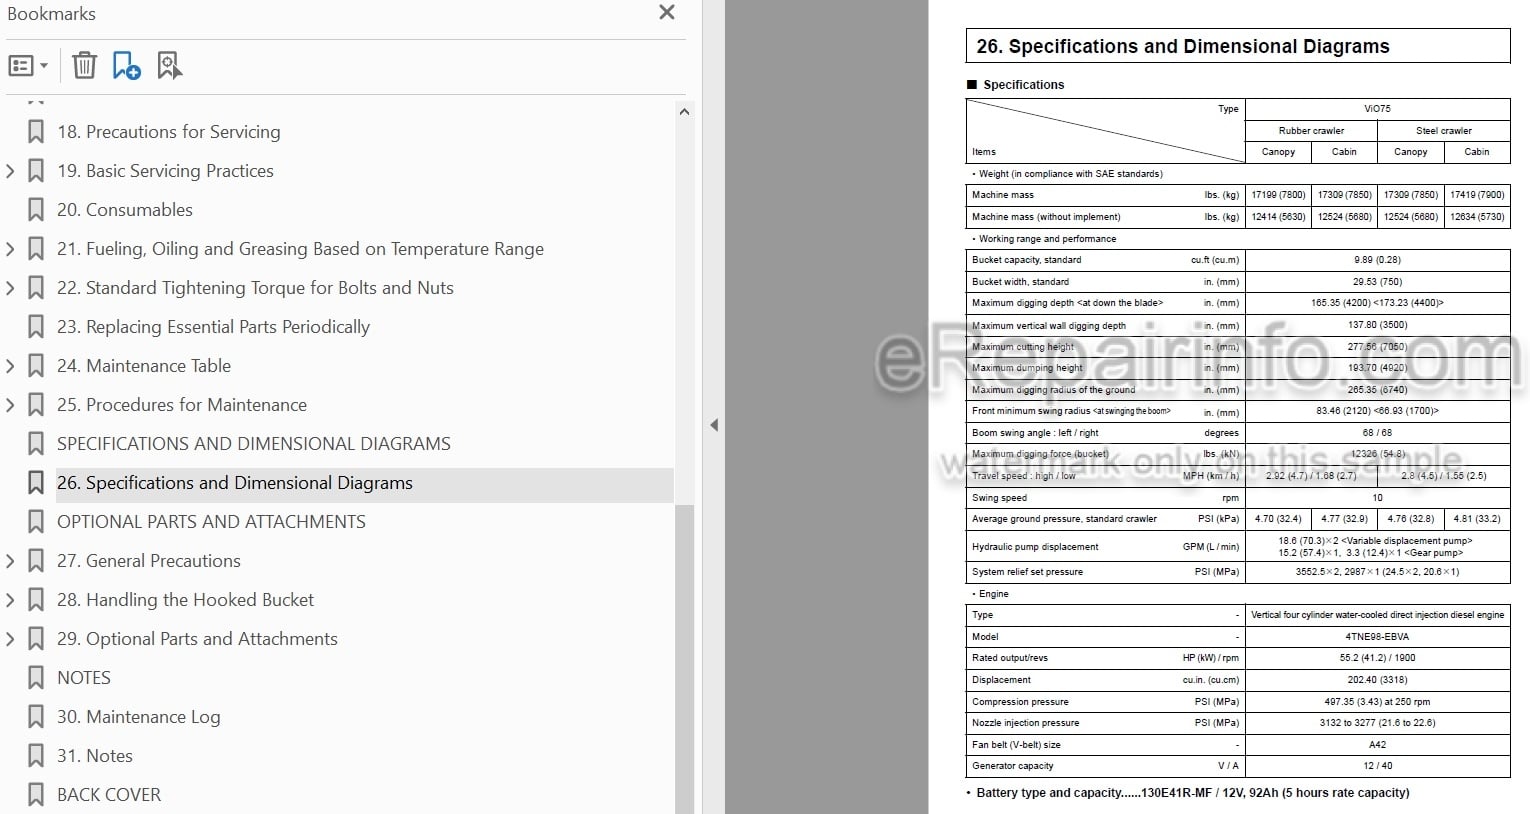Expand 27. General Precautions bookmark
Viewport: 1530px width, 814px height.
pyautogui.click(x=10, y=561)
